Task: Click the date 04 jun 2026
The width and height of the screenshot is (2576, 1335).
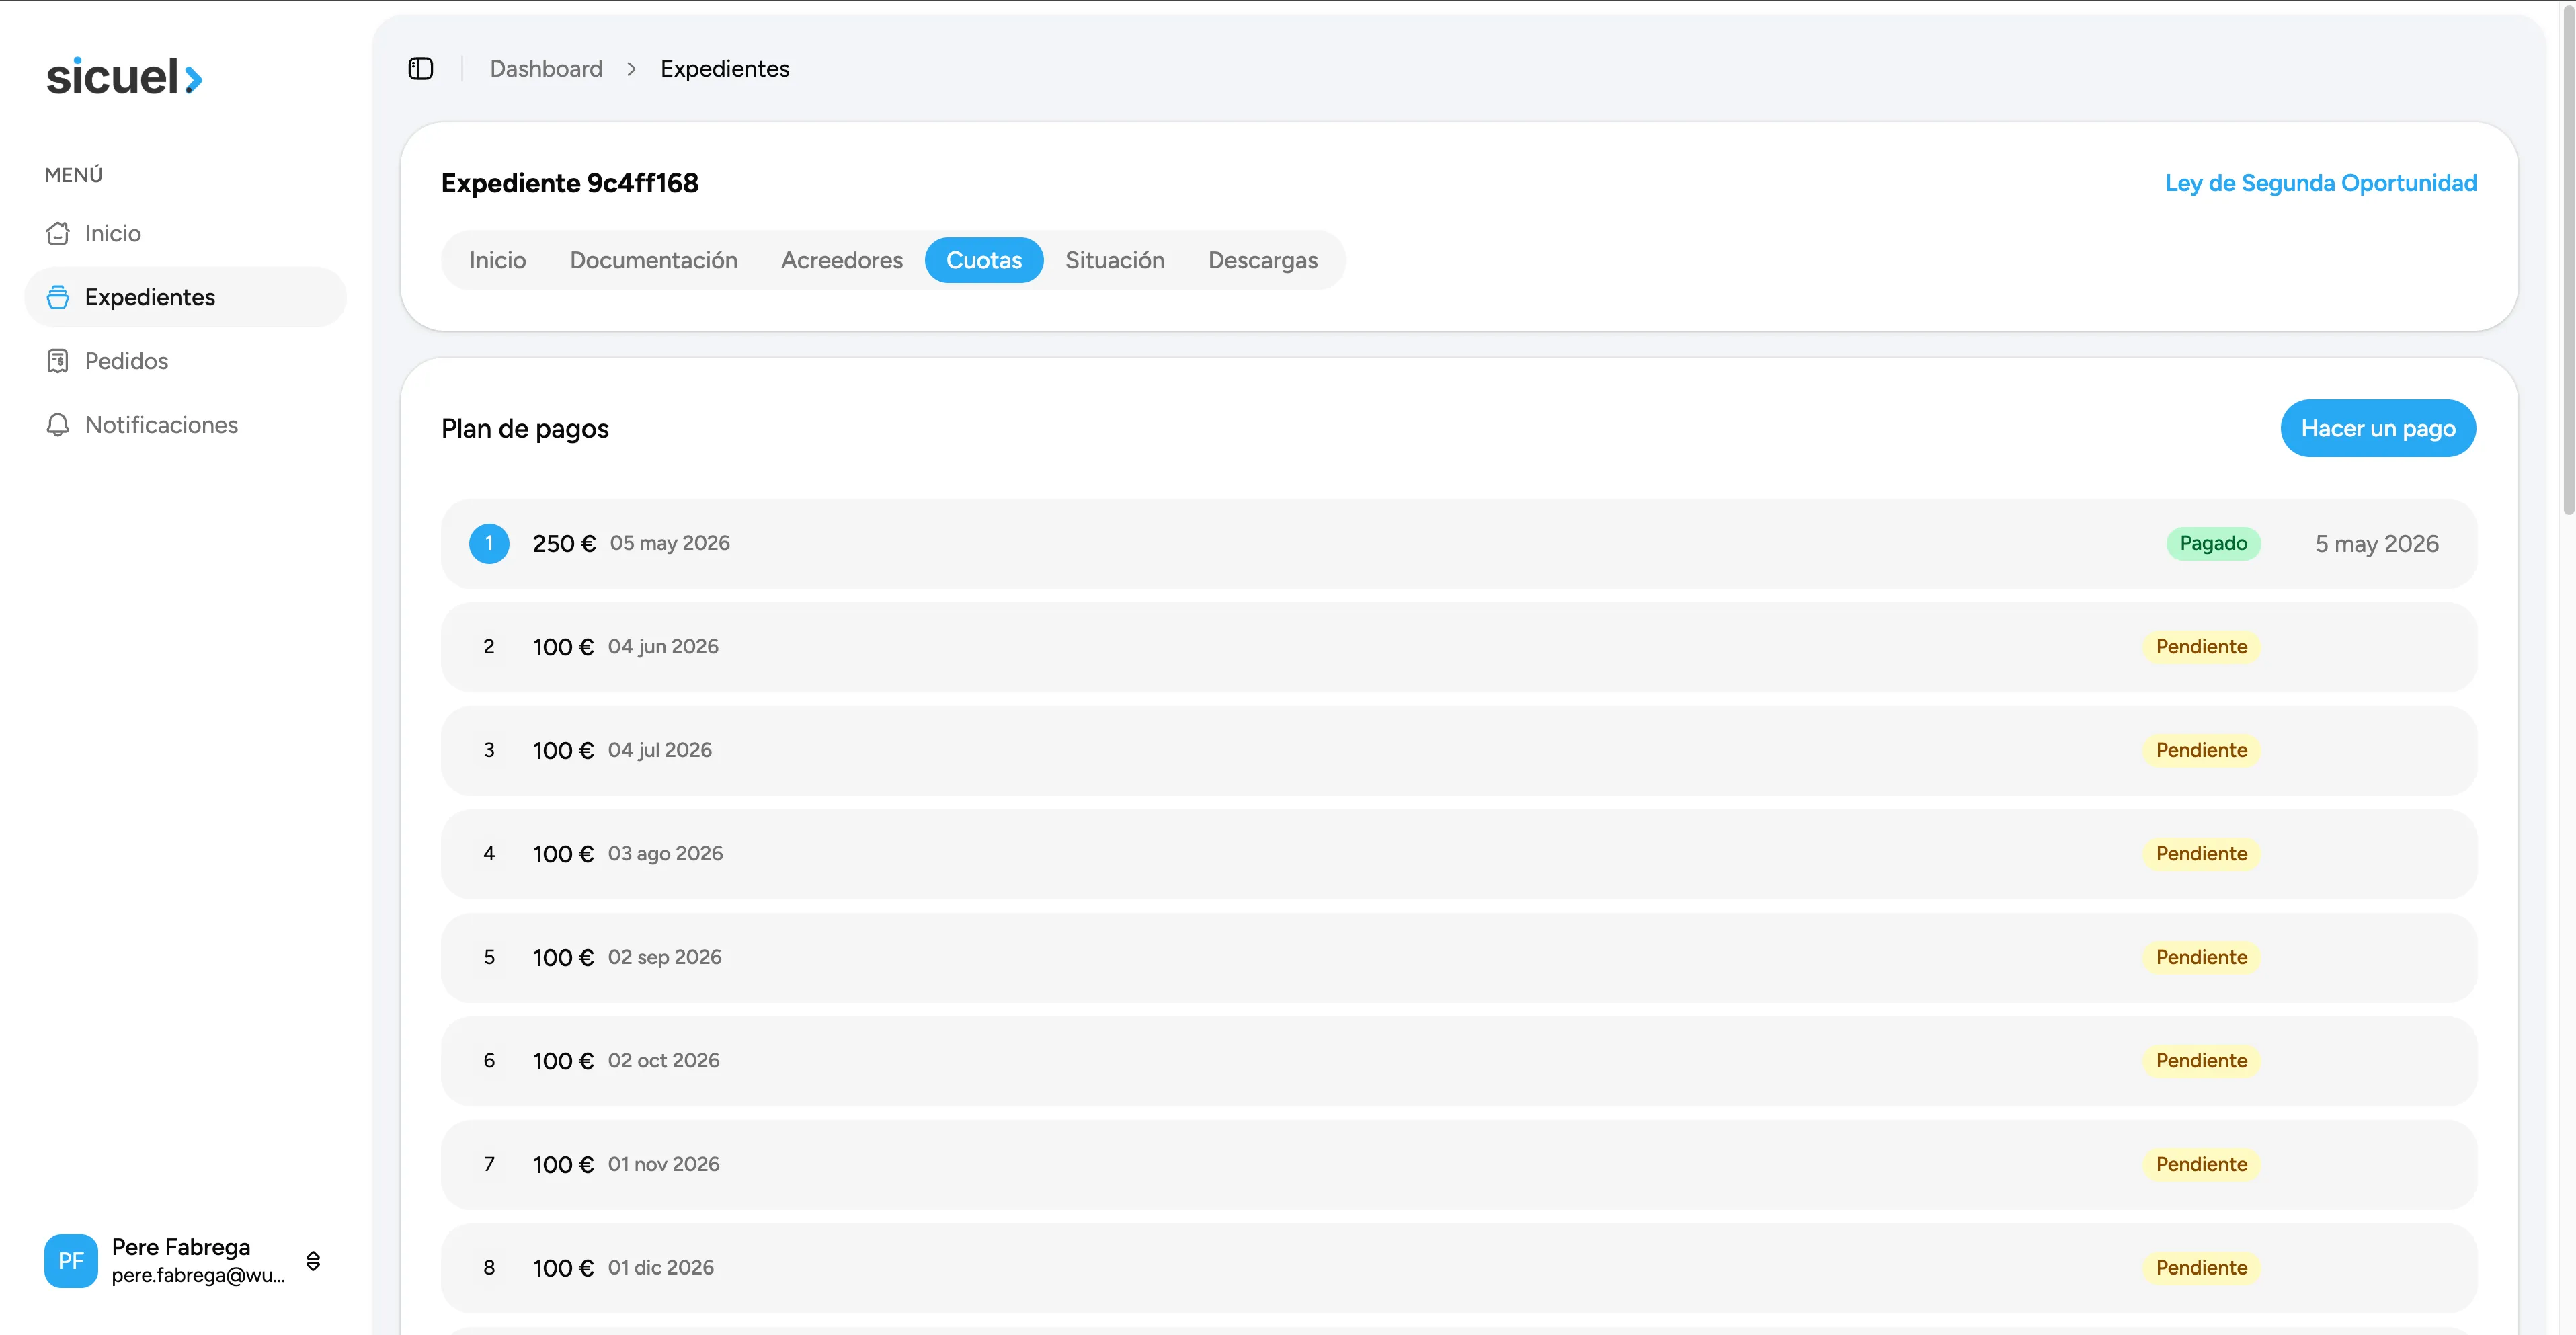Action: point(663,647)
